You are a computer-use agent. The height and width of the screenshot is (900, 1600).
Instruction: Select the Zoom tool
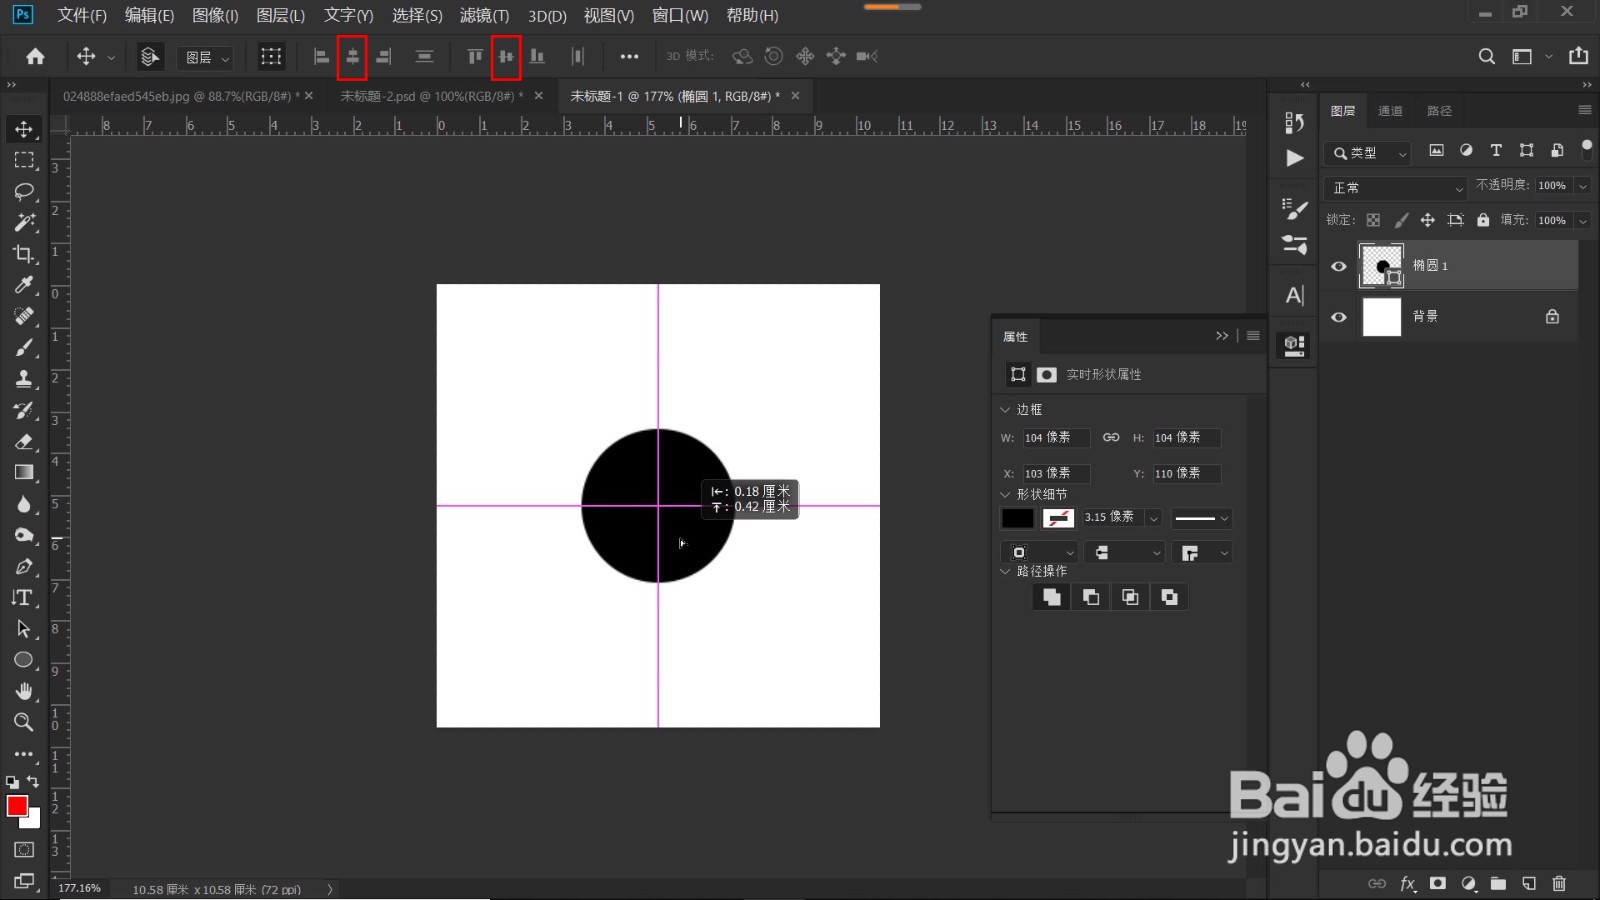pyautogui.click(x=24, y=722)
